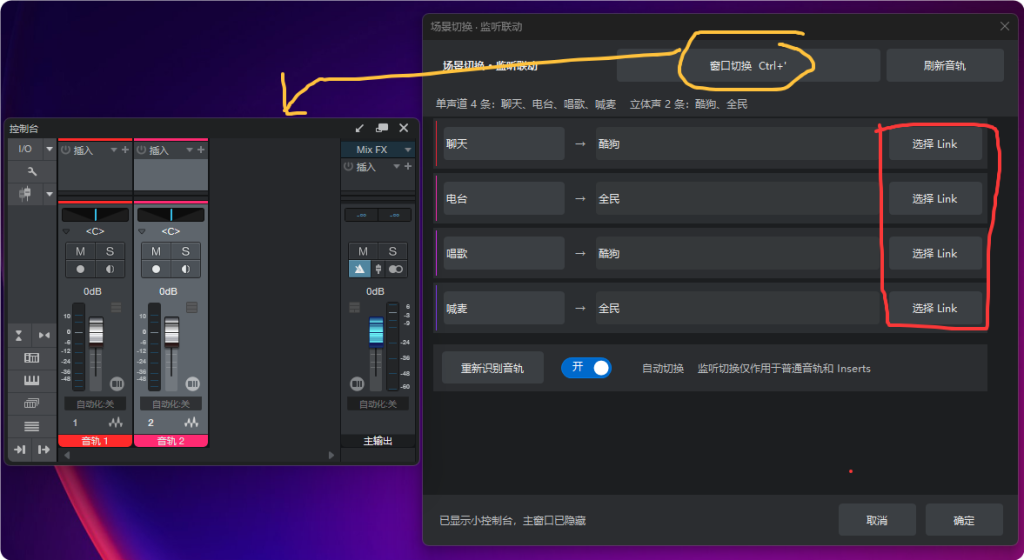Open console settings wrench icon

pyautogui.click(x=31, y=172)
